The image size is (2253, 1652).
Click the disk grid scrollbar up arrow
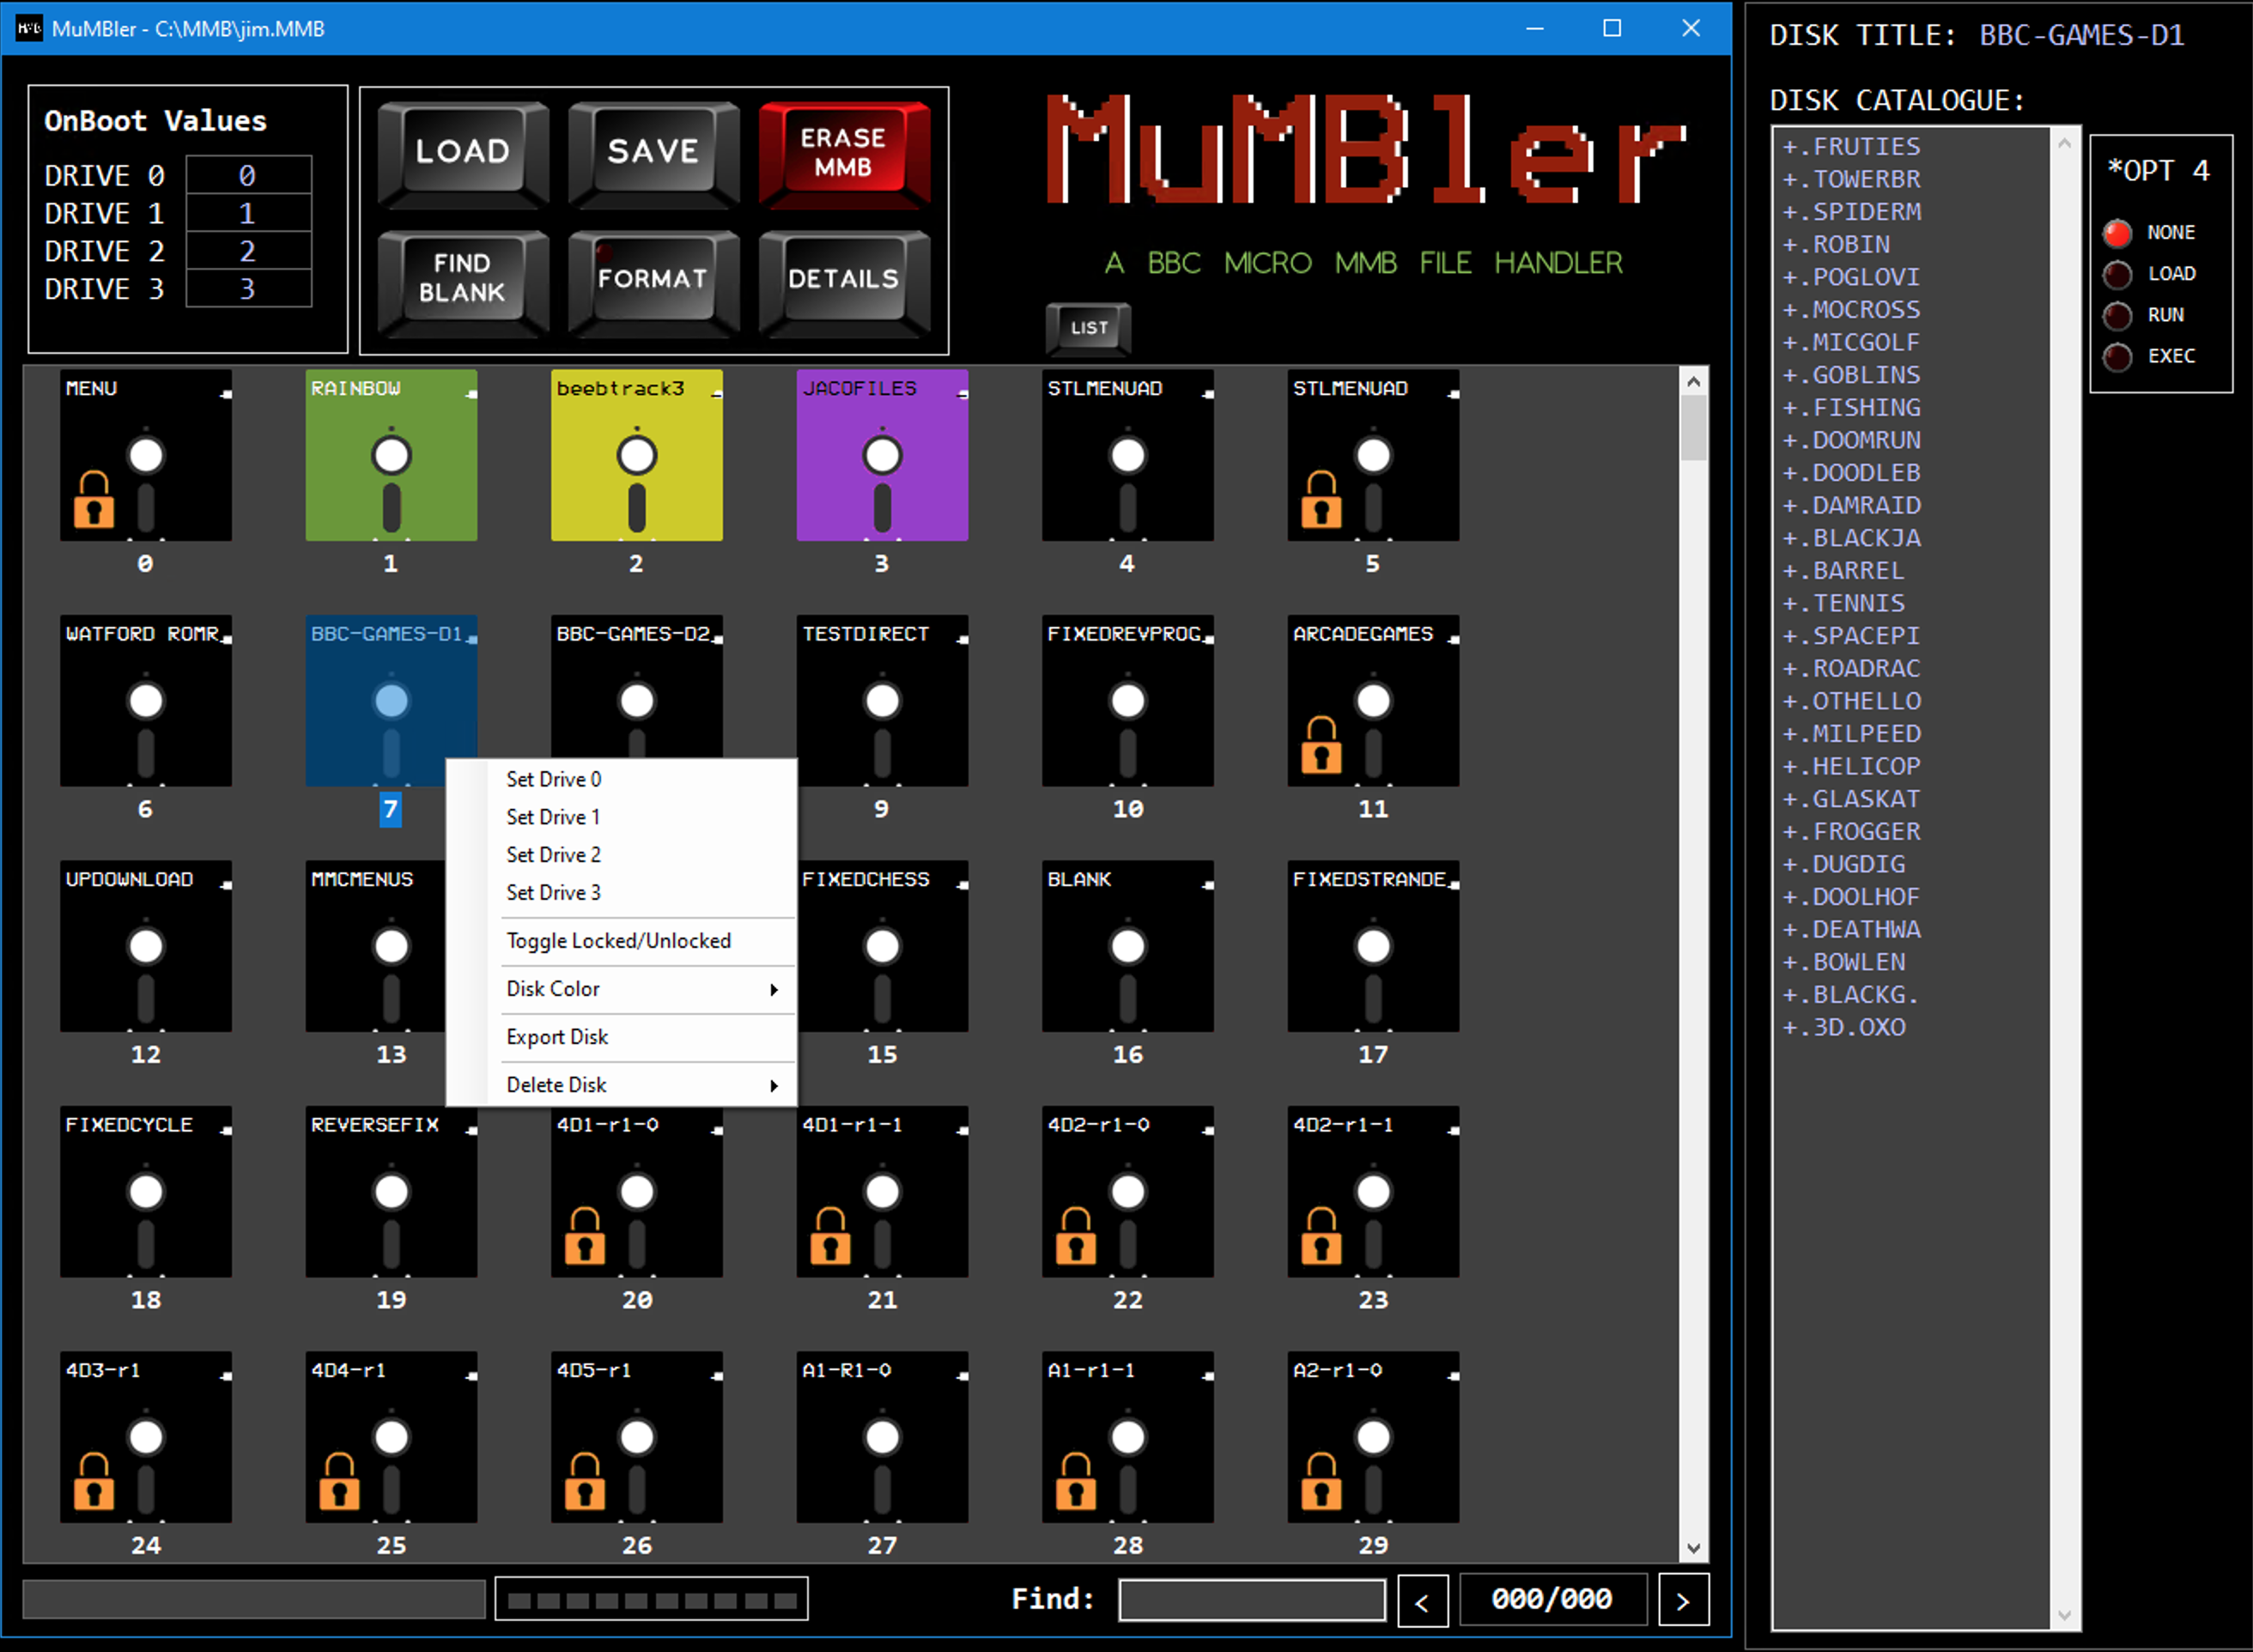click(1693, 381)
